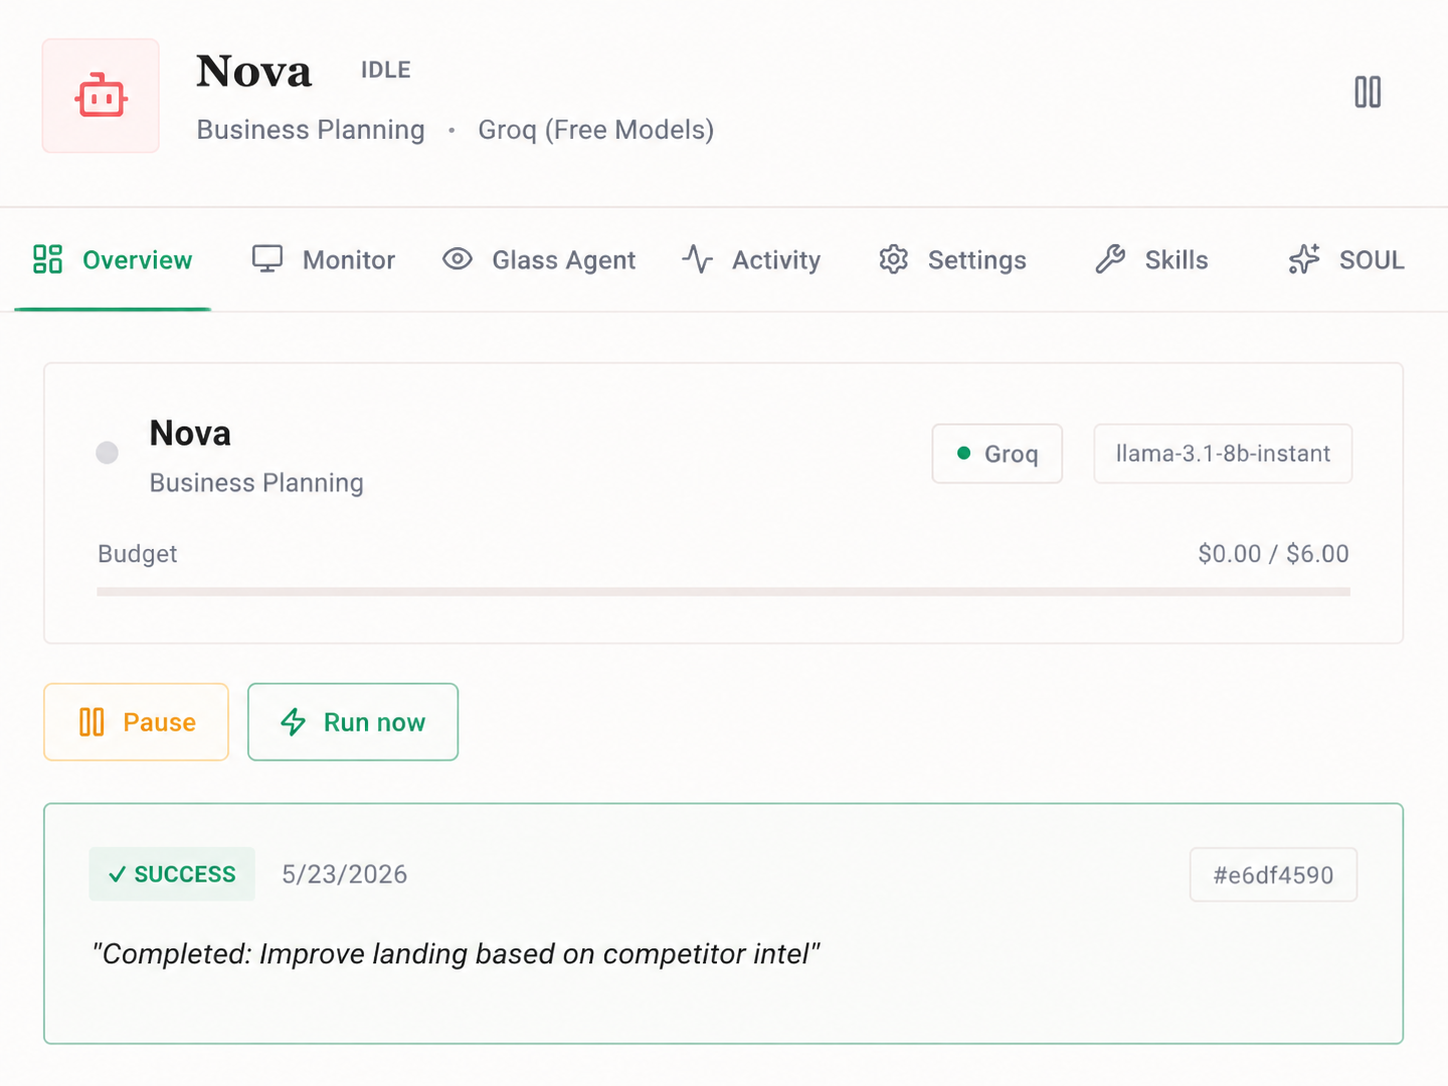This screenshot has height=1086, width=1448.
Task: Click the Monitor screen icon
Action: [267, 260]
